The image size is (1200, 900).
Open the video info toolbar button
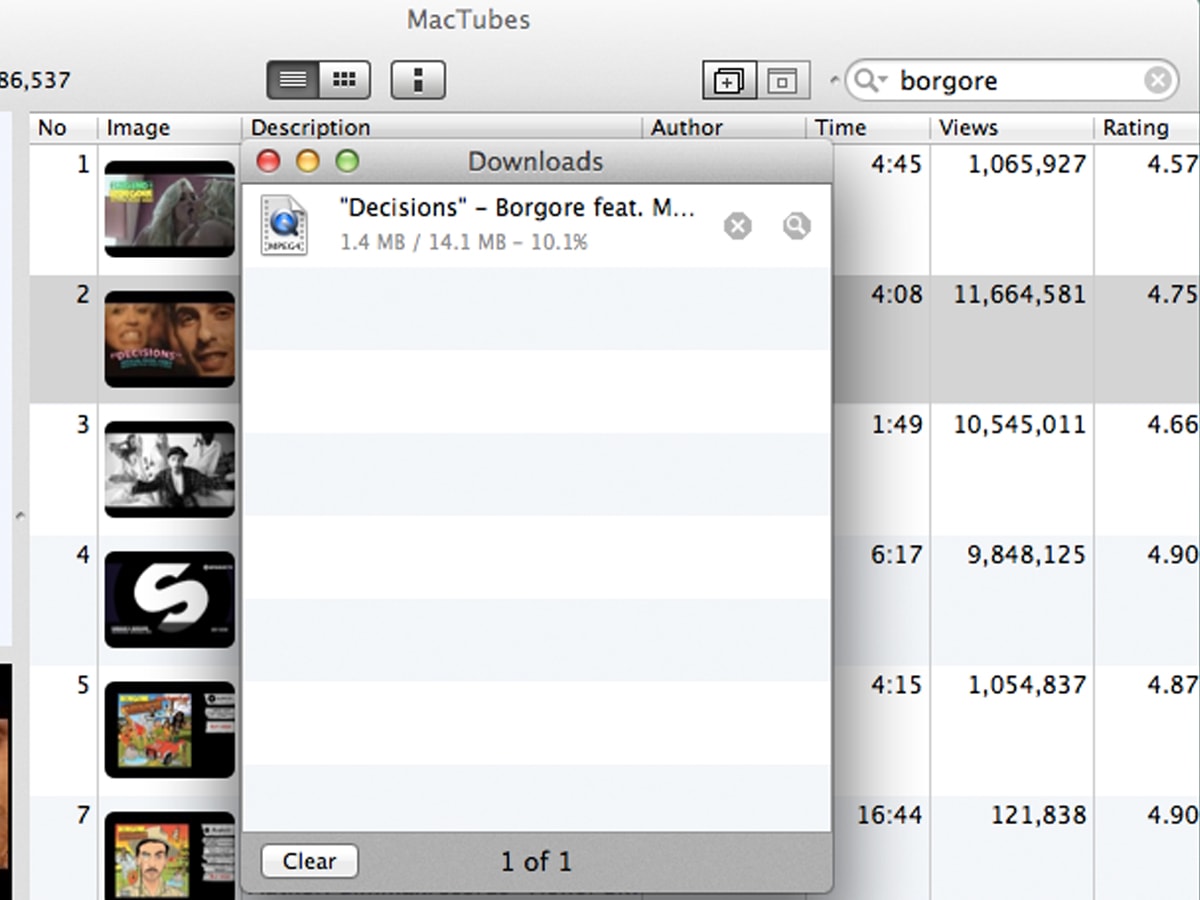[x=418, y=79]
